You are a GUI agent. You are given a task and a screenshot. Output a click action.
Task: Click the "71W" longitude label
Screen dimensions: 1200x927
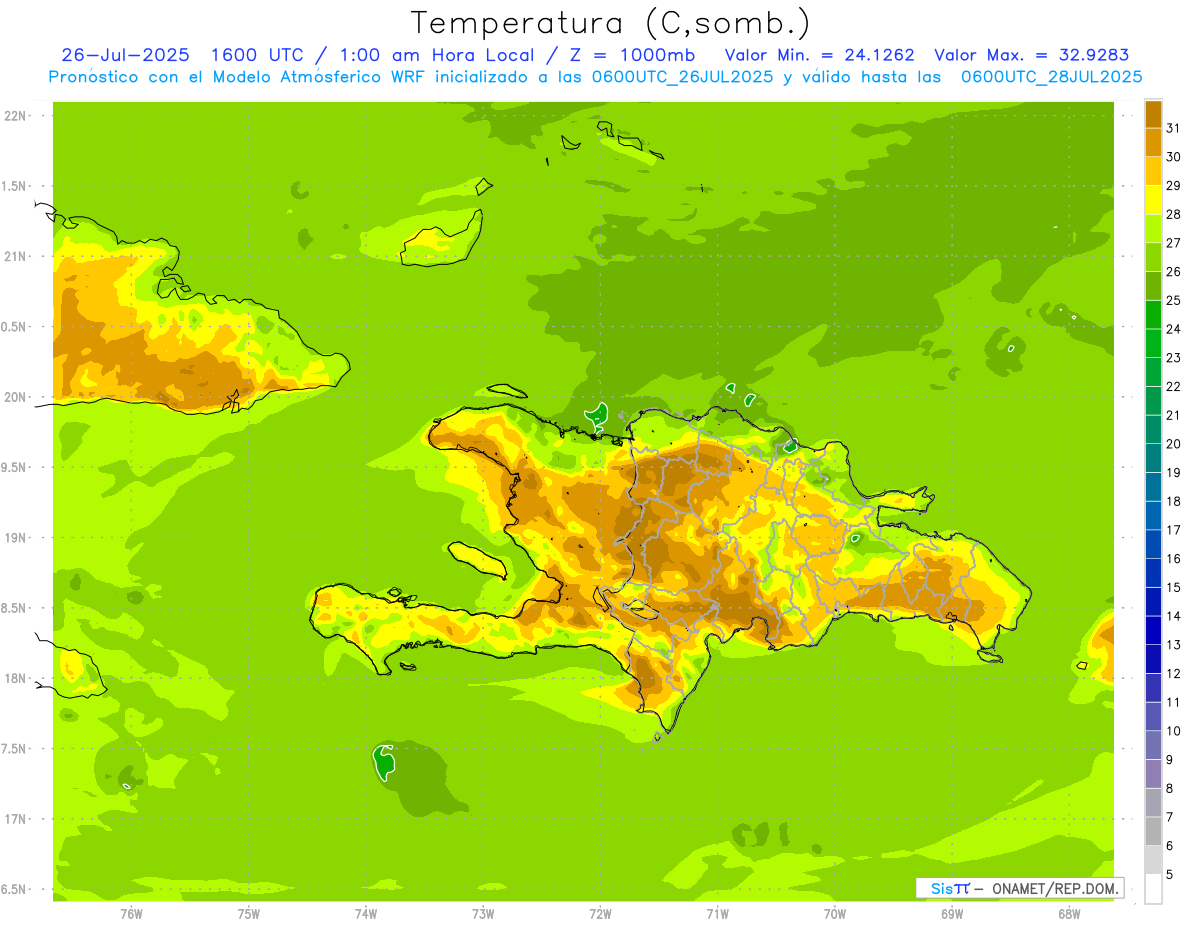point(717,914)
